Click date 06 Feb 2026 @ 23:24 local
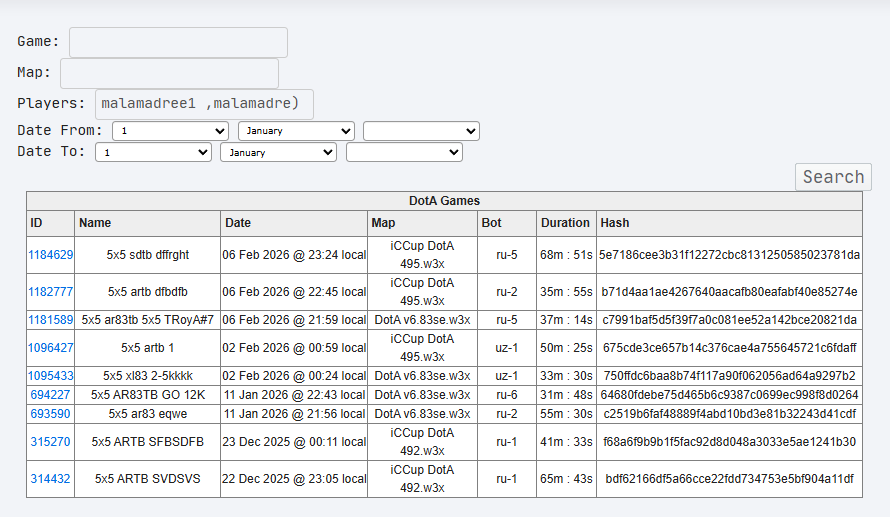The image size is (890, 517). [x=294, y=255]
